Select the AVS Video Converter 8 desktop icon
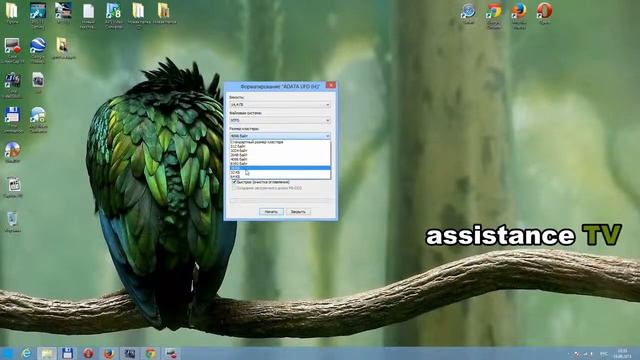The image size is (640, 360). (x=113, y=15)
